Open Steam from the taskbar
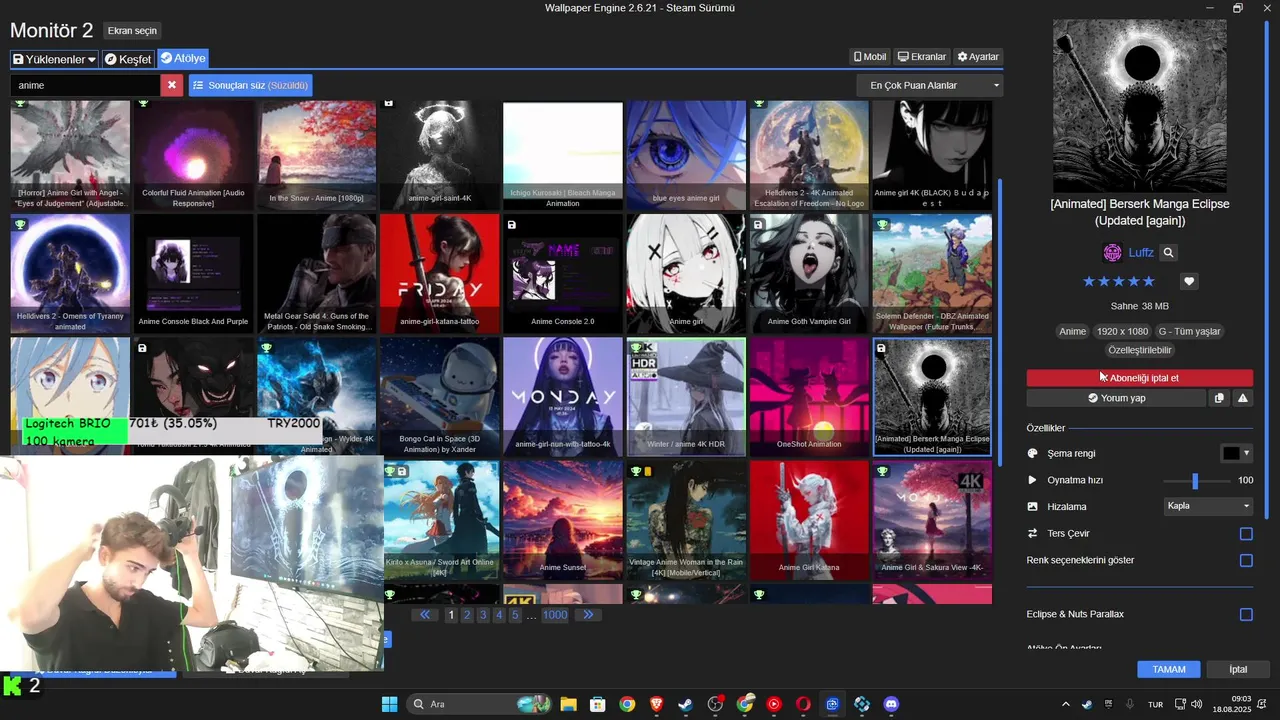 (x=686, y=704)
